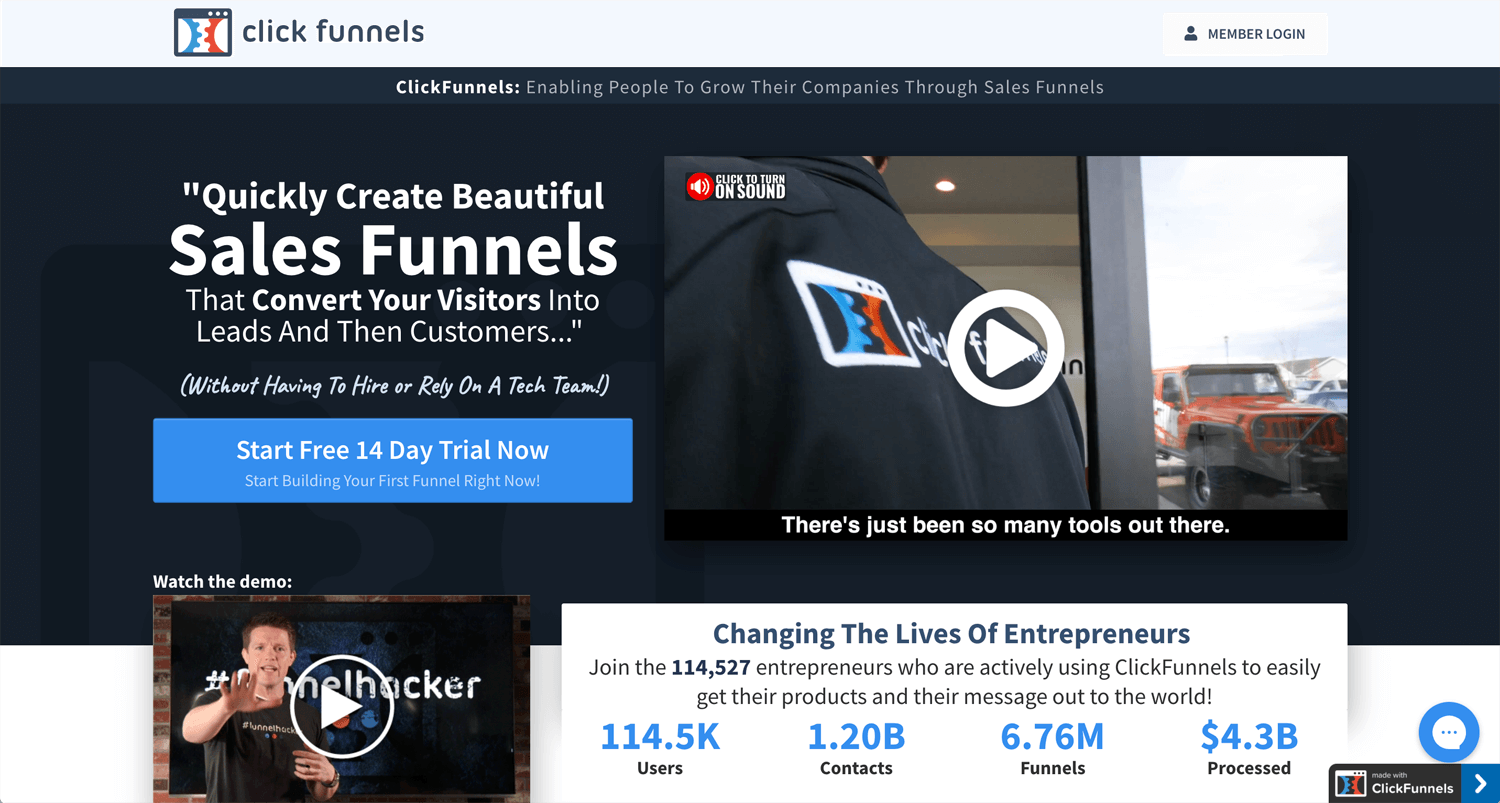This screenshot has height=803, width=1500.
Task: Click 'Changing The Lives Of Entrepreneurs' heading
Action: (951, 633)
